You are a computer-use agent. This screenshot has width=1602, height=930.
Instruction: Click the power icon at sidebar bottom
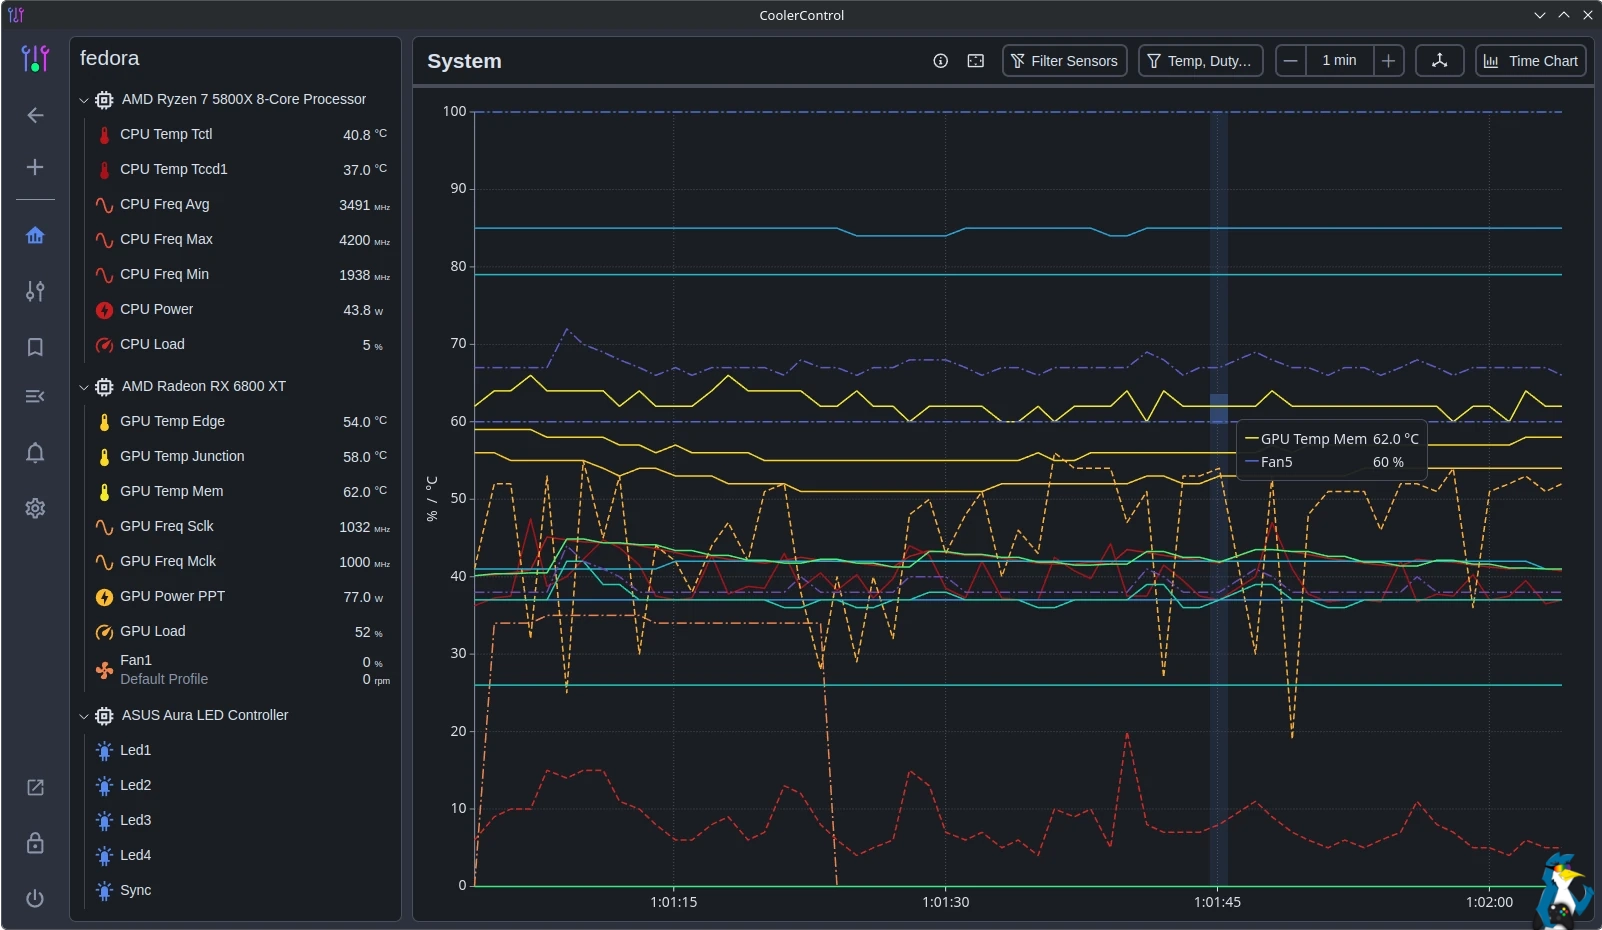pos(35,898)
